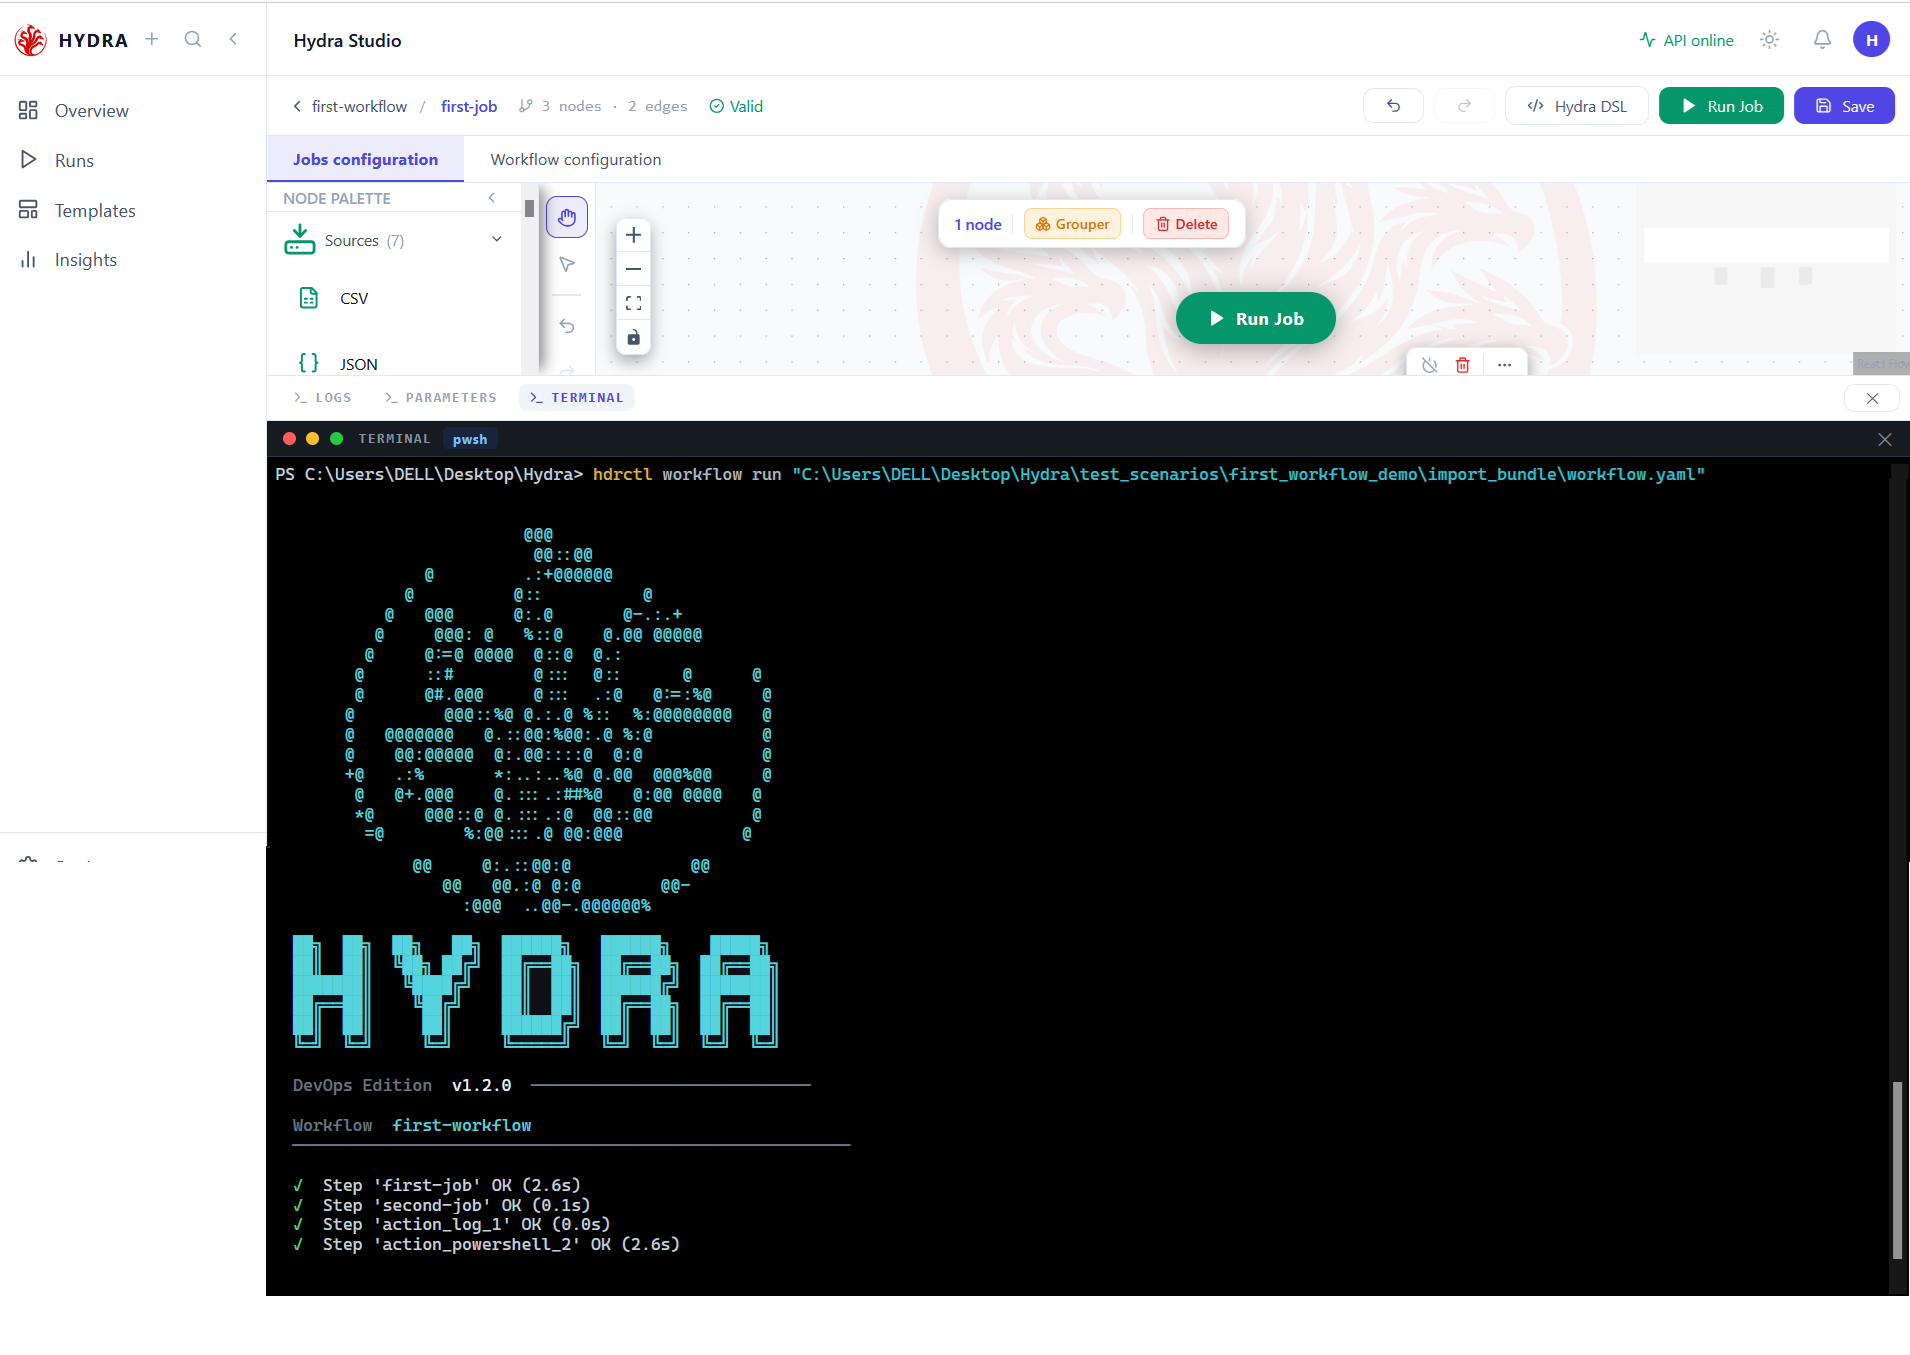This screenshot has width=1910, height=1355.
Task: Click the terminal scrollbar thumb
Action: tap(1897, 1170)
